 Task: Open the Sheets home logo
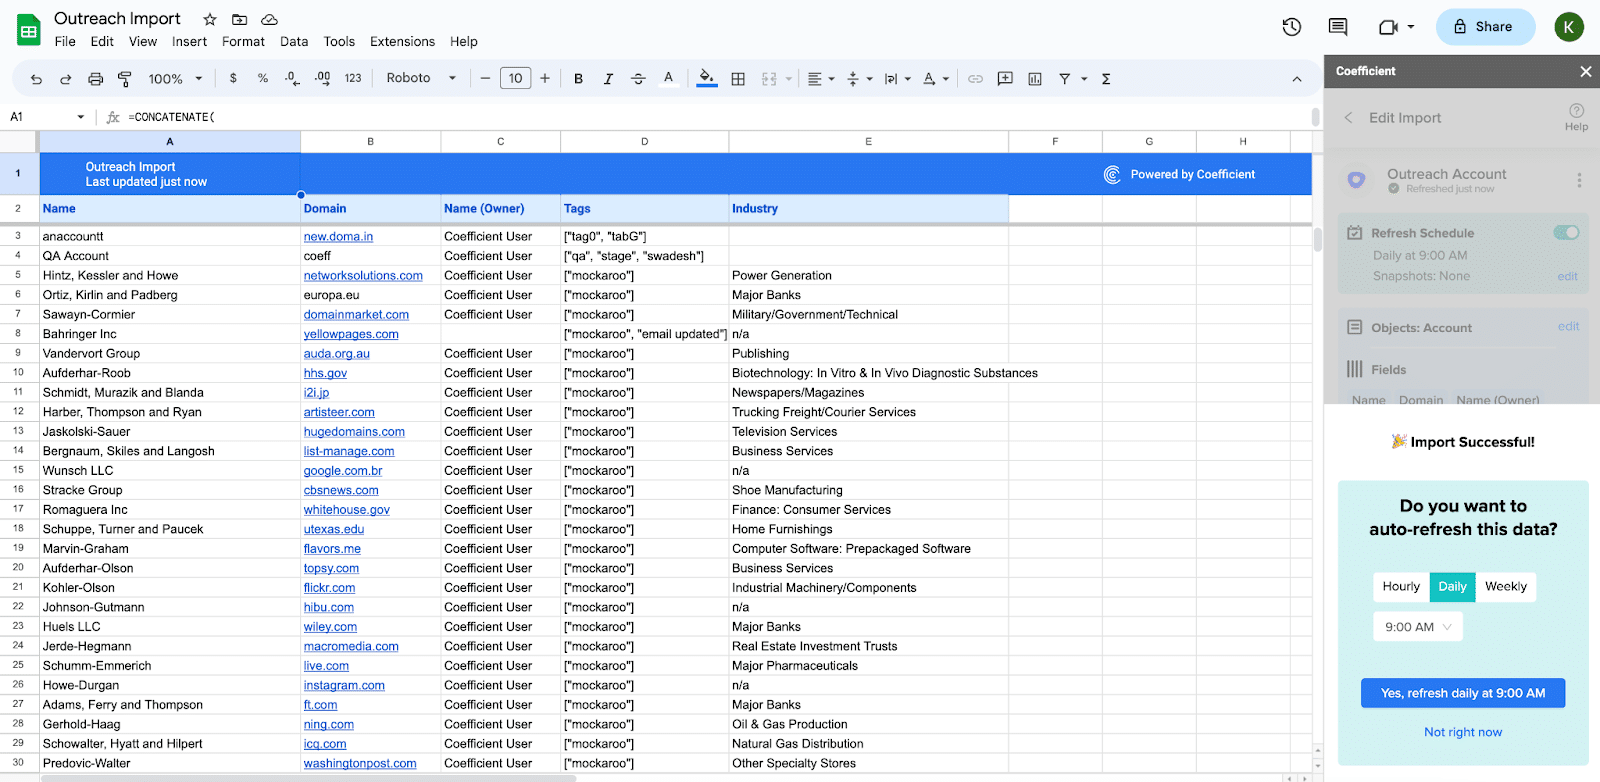point(29,30)
